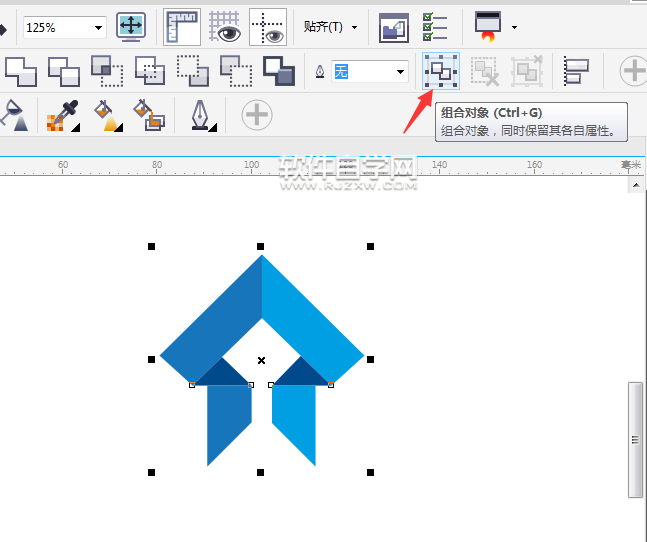Click the bottom-left selection handle
647x542 pixels.
151,472
